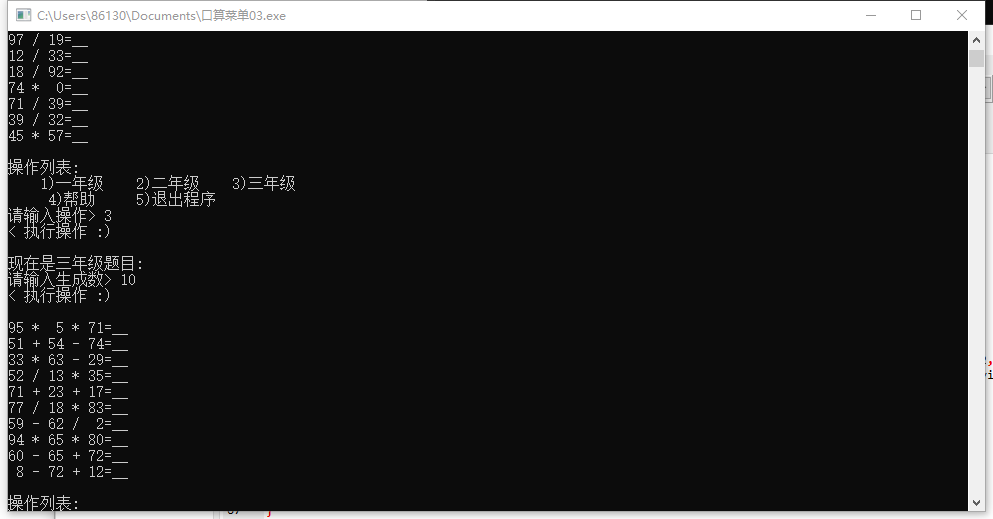Screen dimensions: 993x519
Task: Click the line '59 - 62 / 2=__'
Action: [x=68, y=423]
